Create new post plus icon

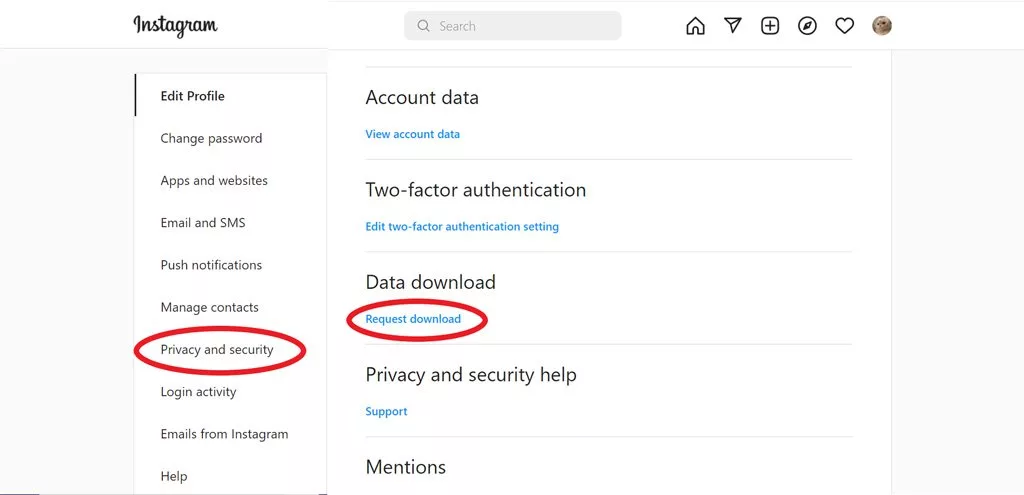(770, 26)
